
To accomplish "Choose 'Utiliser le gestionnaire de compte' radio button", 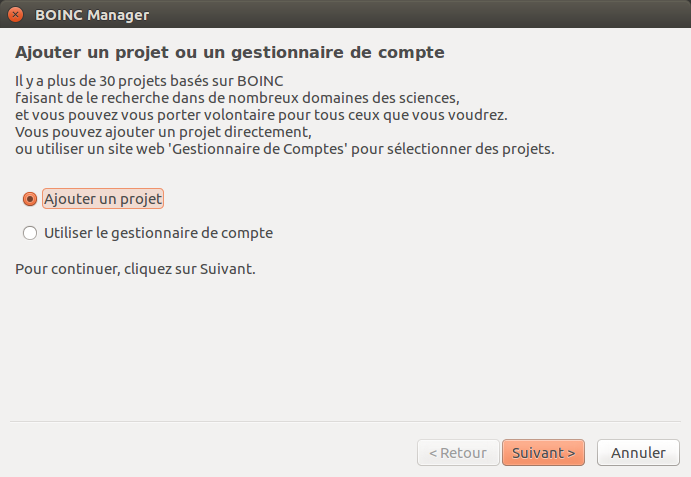I will pyautogui.click(x=29, y=233).
